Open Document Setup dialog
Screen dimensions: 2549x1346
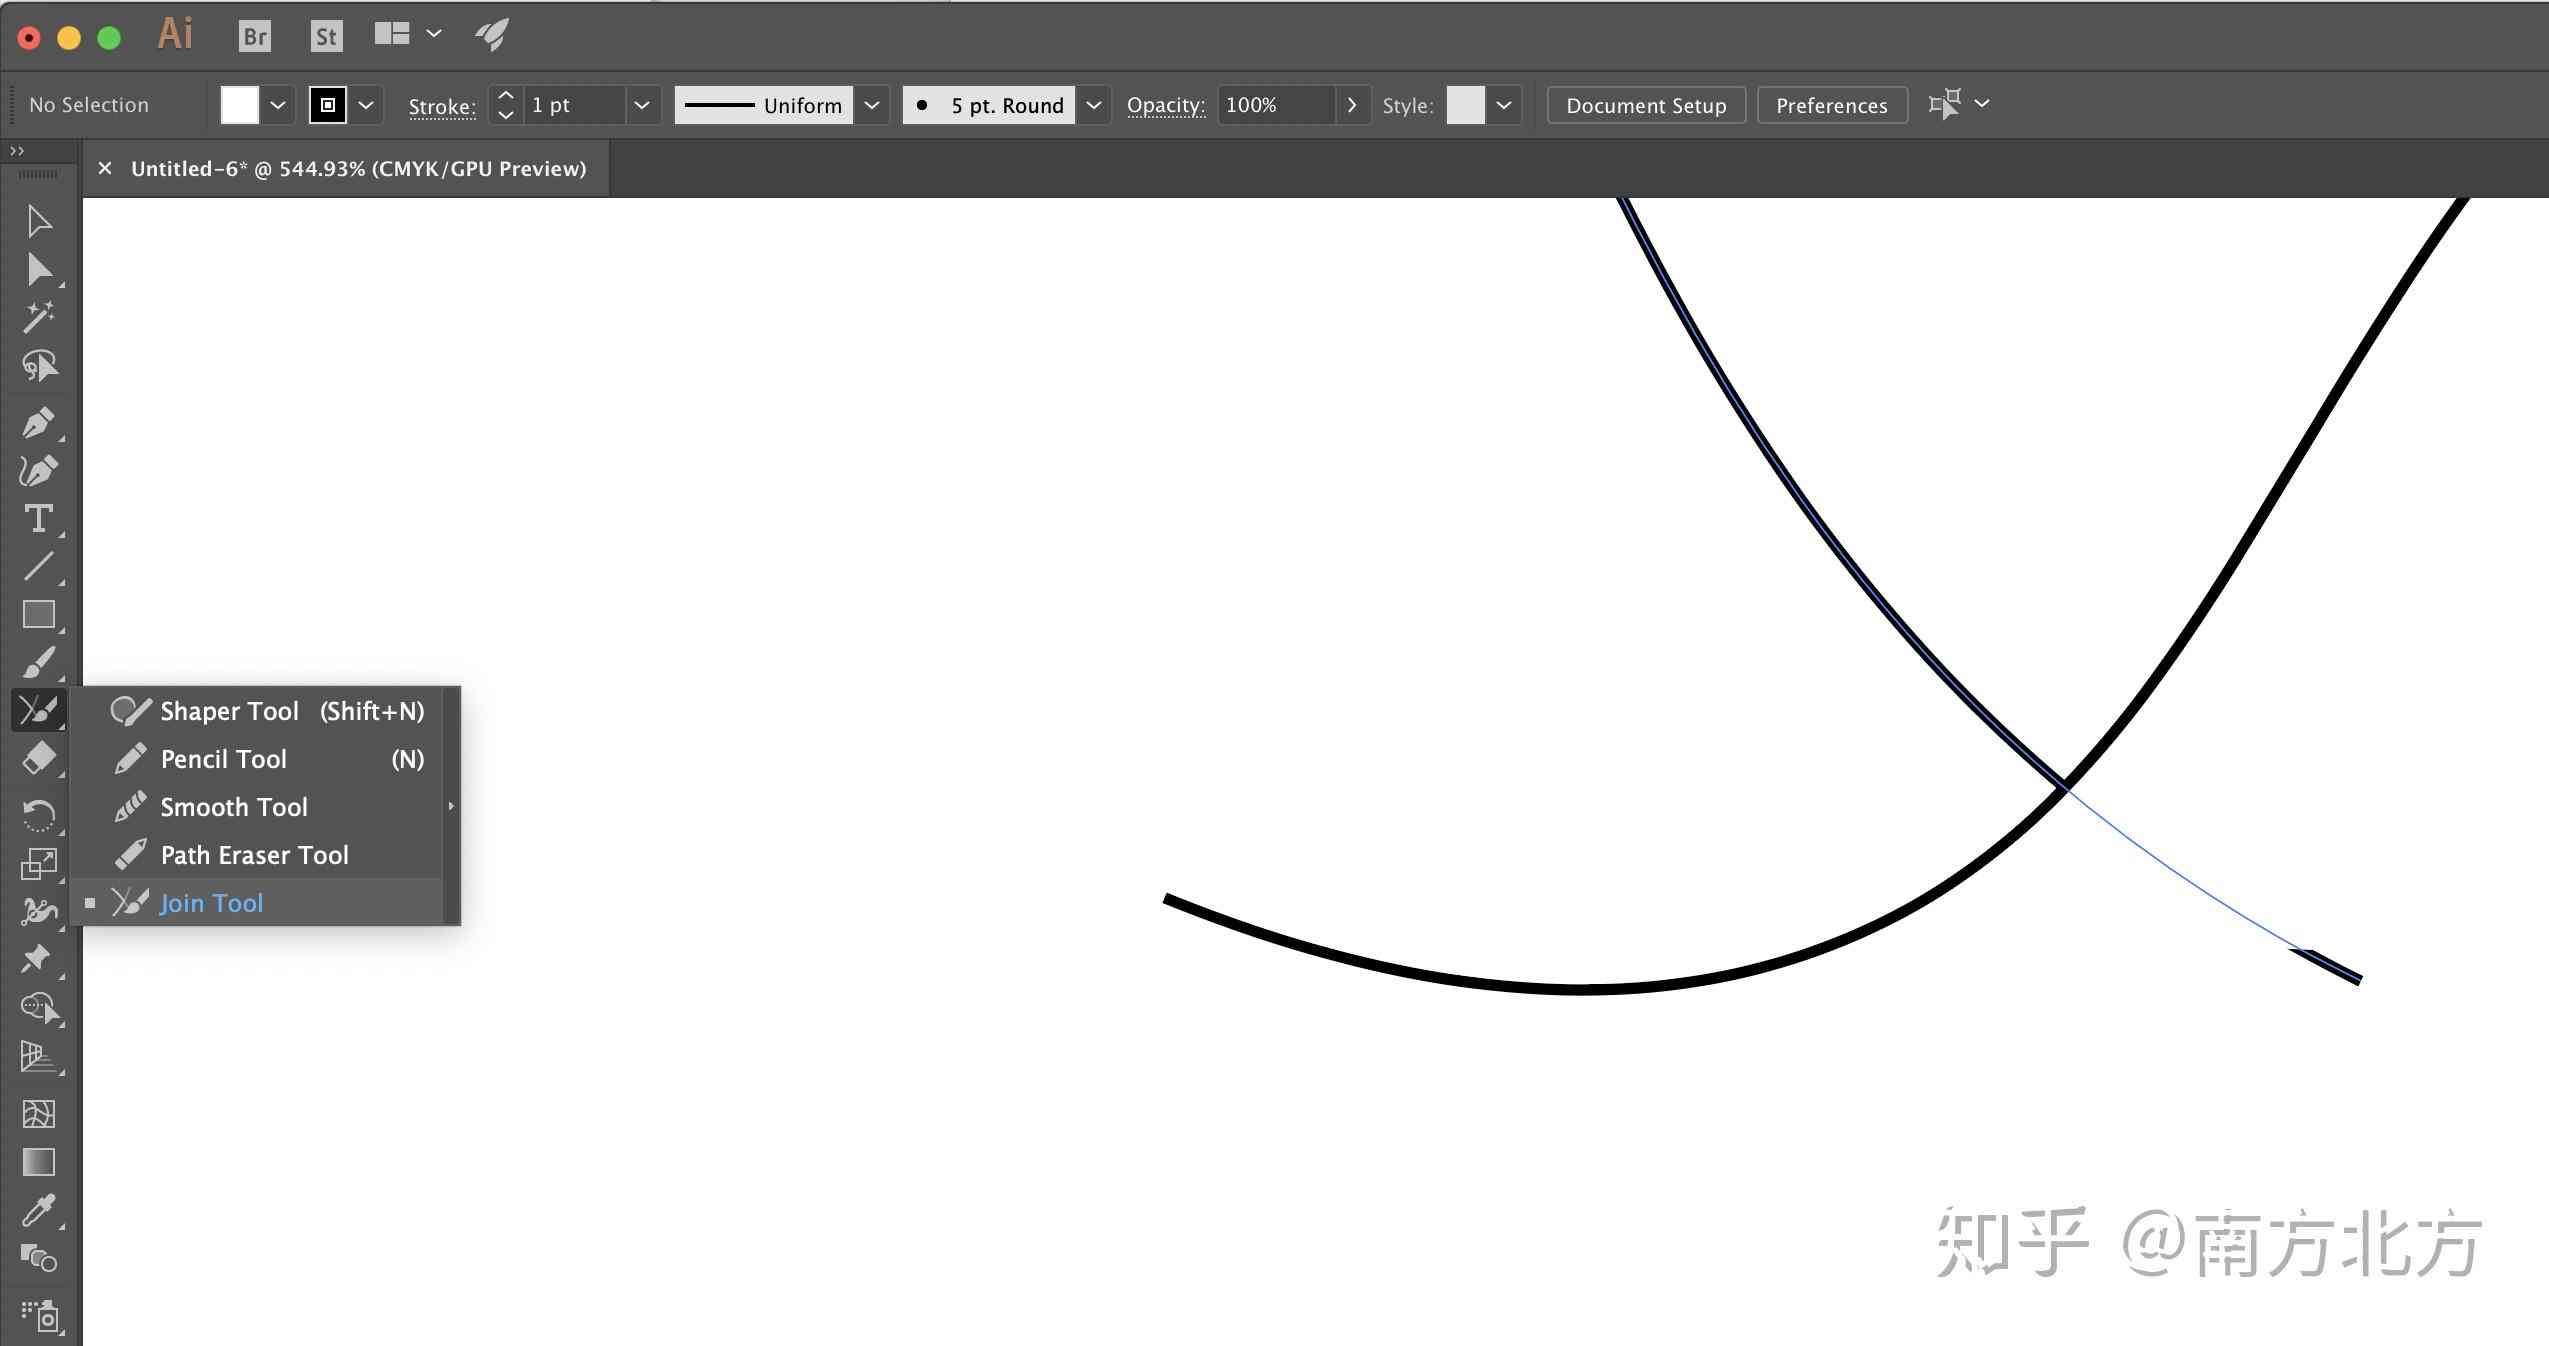click(x=1645, y=105)
